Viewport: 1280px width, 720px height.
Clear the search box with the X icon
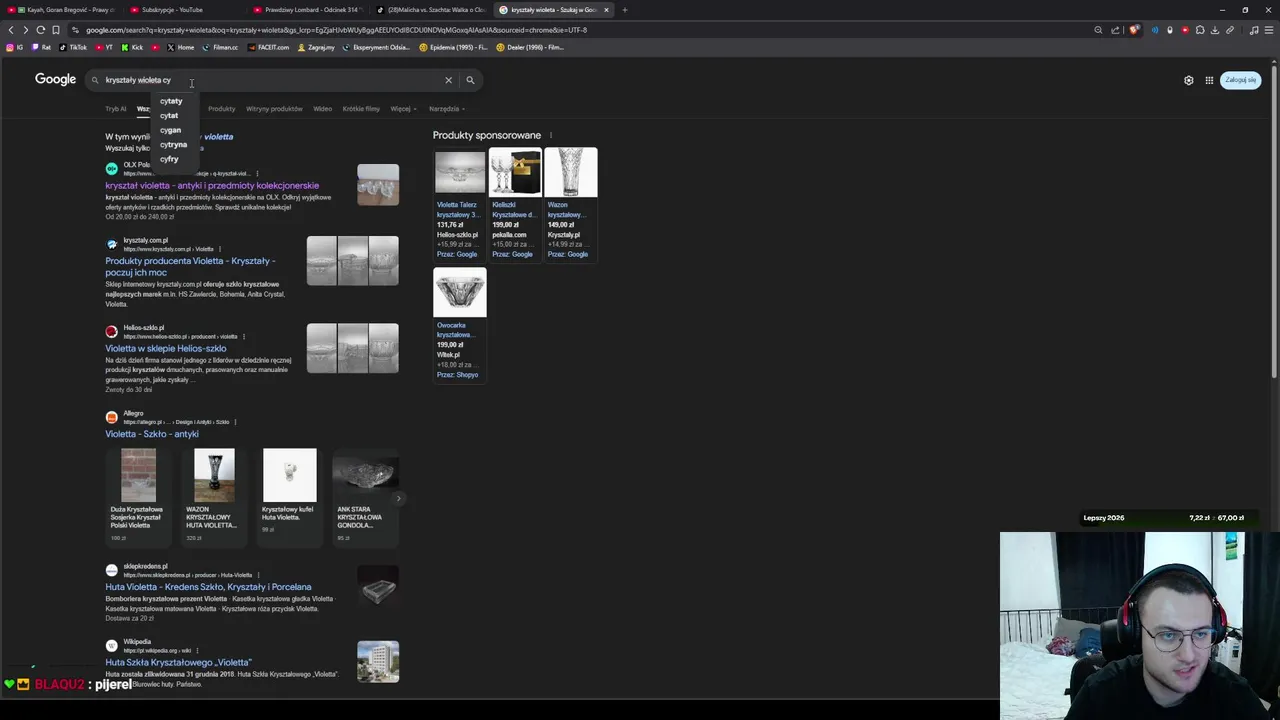pos(448,80)
